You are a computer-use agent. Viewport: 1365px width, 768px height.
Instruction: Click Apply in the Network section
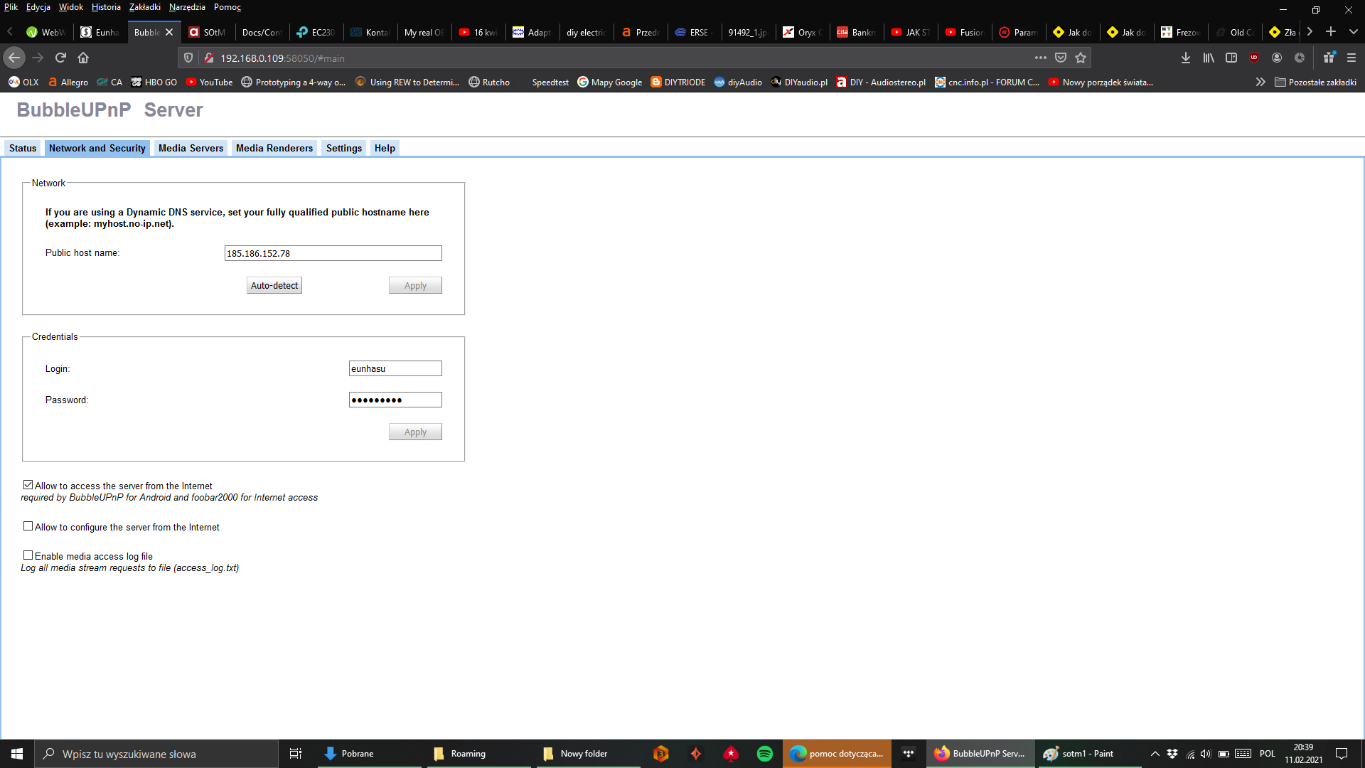[x=415, y=286]
